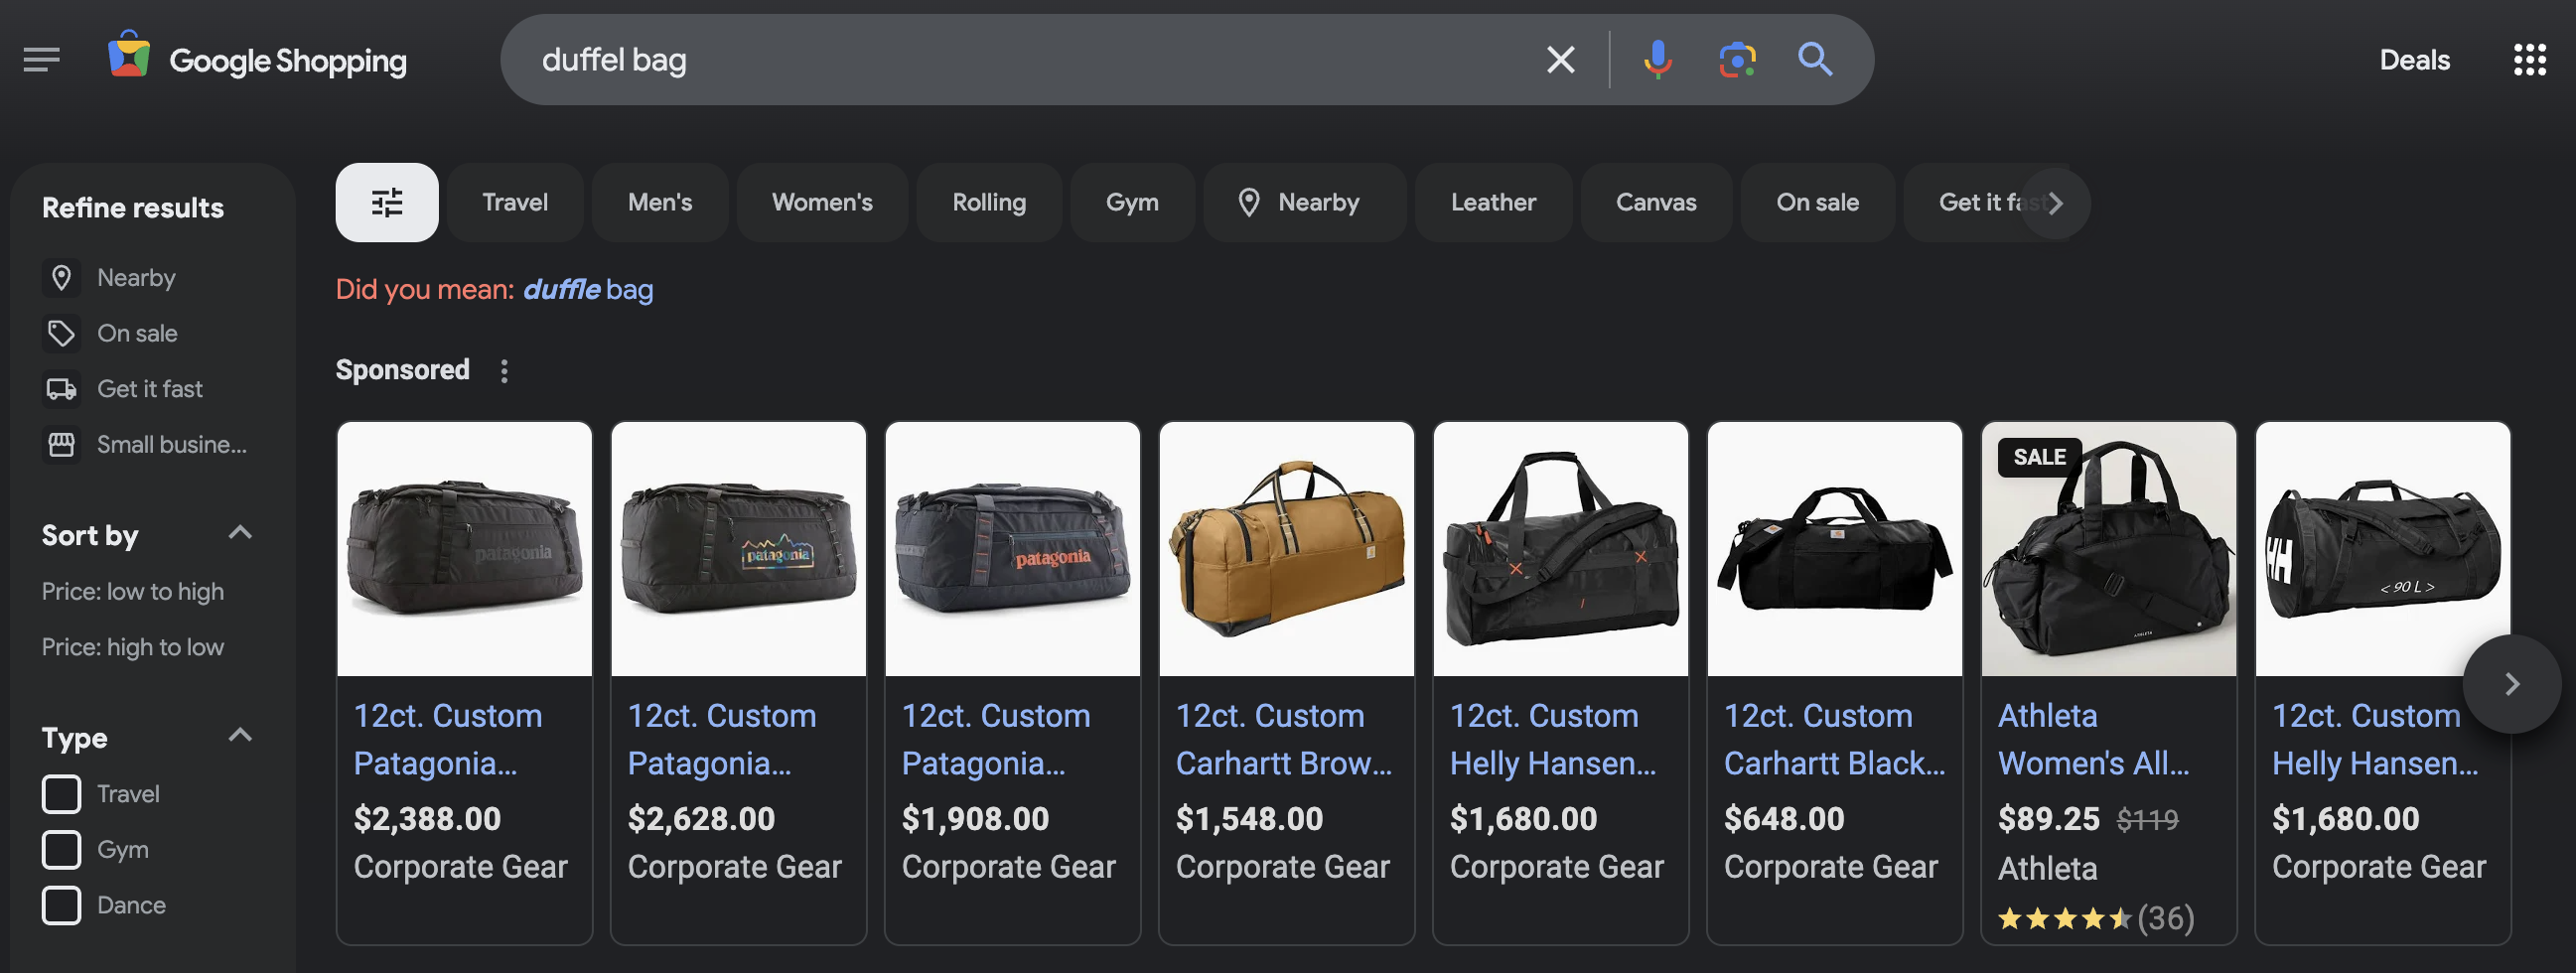2576x973 pixels.
Task: Select the Leather filter chip
Action: tap(1493, 202)
